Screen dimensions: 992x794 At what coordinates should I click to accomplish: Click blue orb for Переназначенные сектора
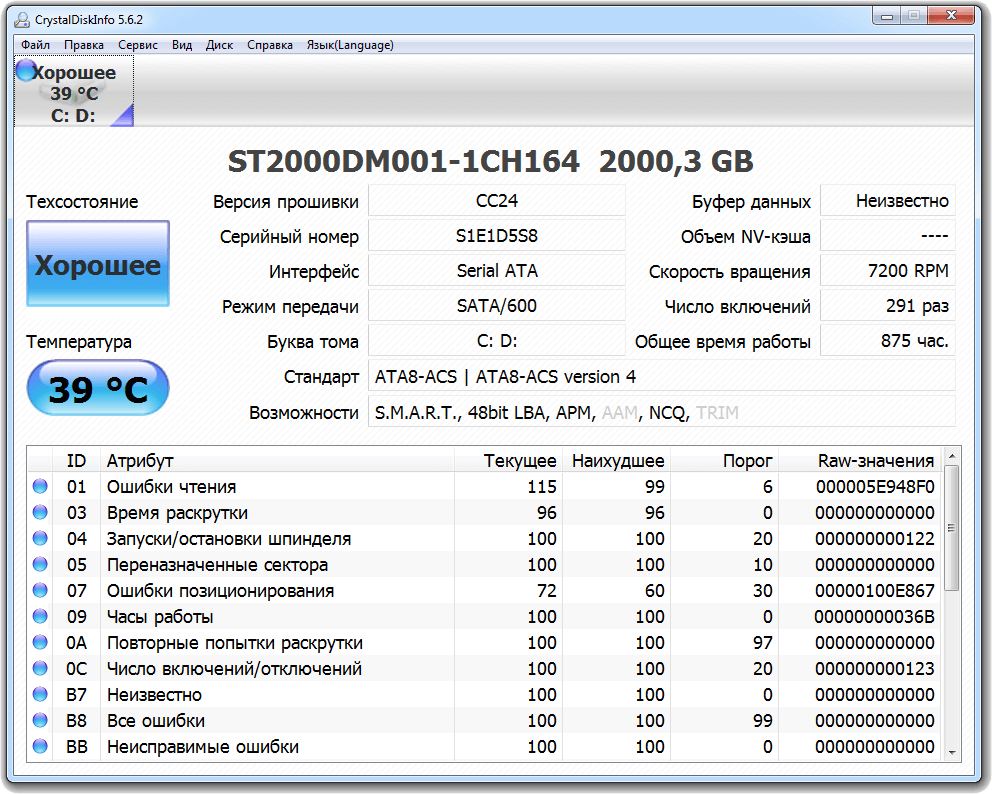point(40,565)
